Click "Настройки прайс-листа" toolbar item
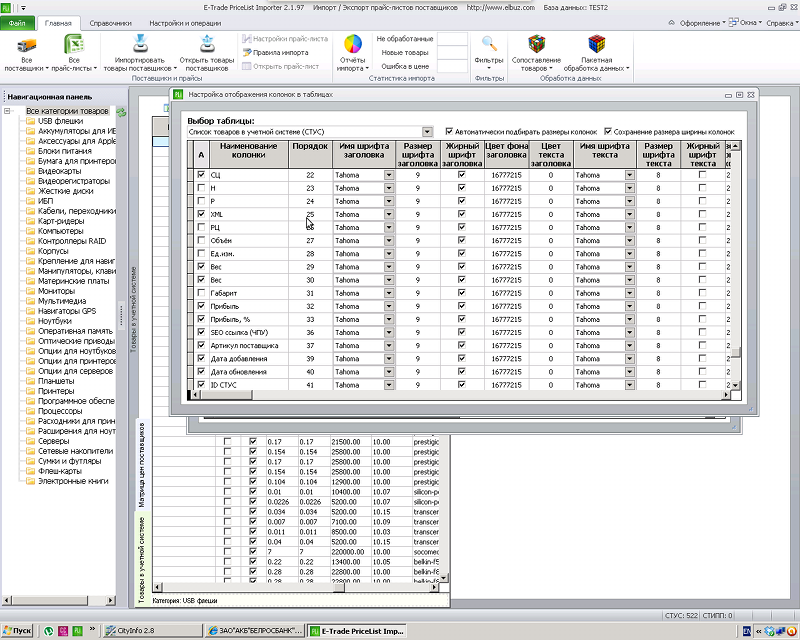Screen dimensions: 800x640 [x=285, y=39]
